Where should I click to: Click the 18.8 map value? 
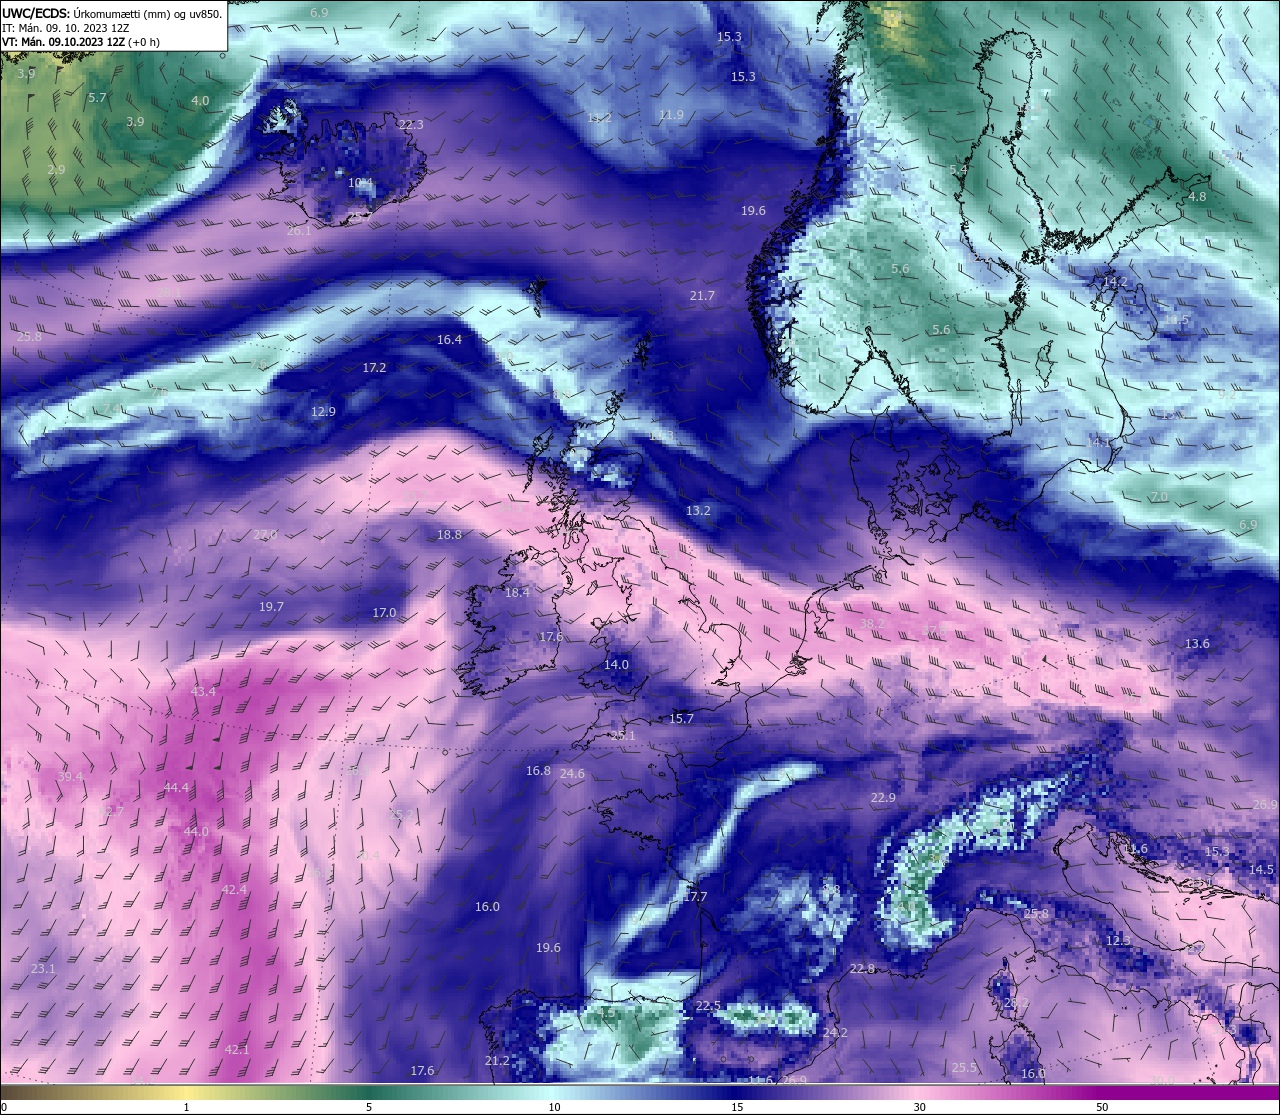point(449,535)
